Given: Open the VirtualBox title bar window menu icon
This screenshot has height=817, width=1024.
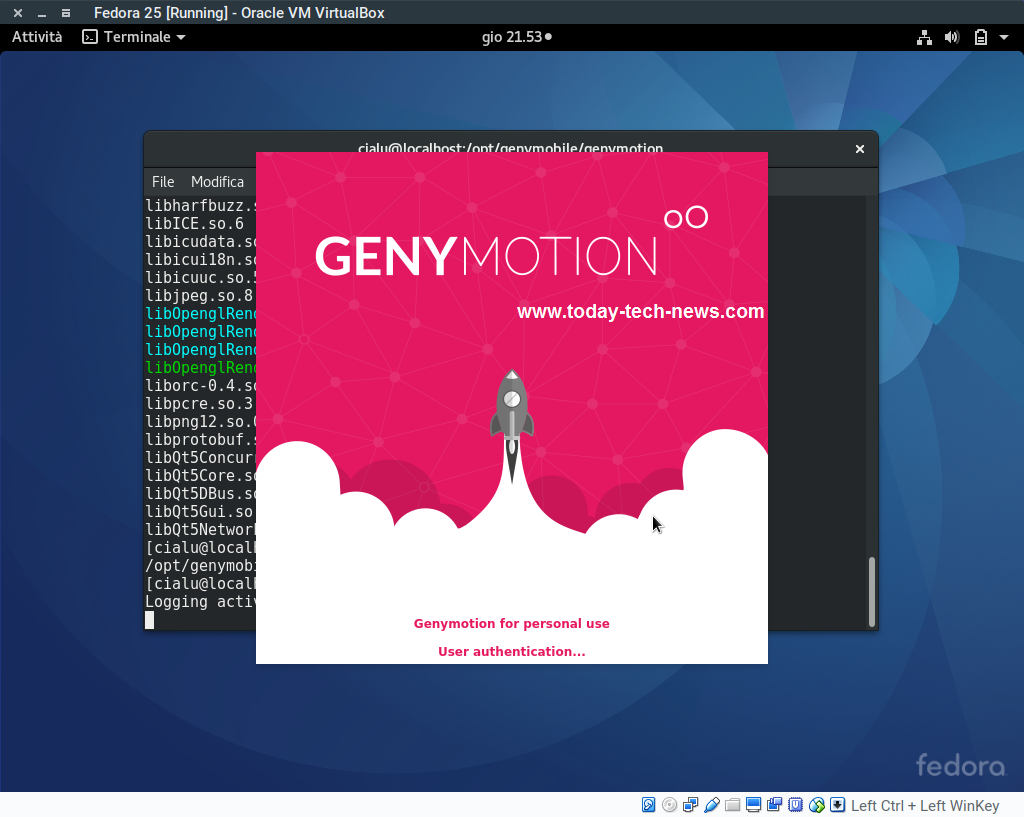Looking at the screenshot, I should pyautogui.click(x=66, y=12).
